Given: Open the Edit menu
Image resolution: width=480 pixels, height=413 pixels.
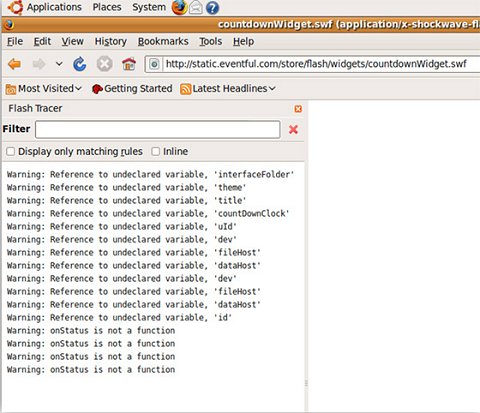Looking at the screenshot, I should tap(42, 41).
